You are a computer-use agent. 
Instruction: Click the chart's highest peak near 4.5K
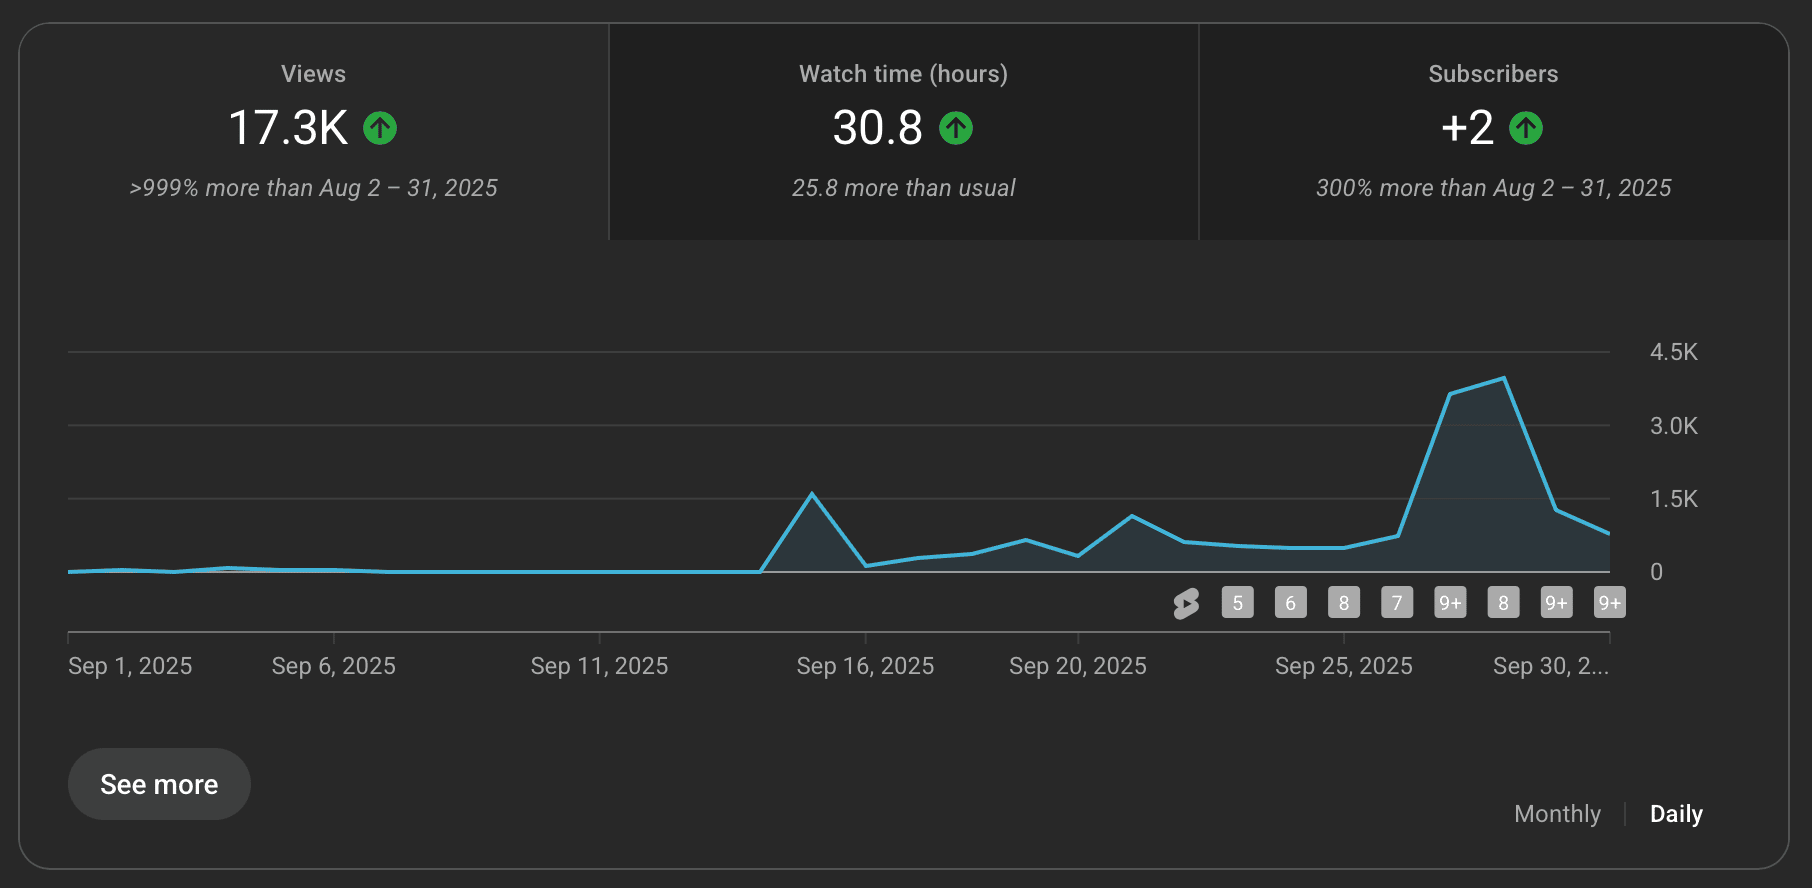pyautogui.click(x=1503, y=379)
